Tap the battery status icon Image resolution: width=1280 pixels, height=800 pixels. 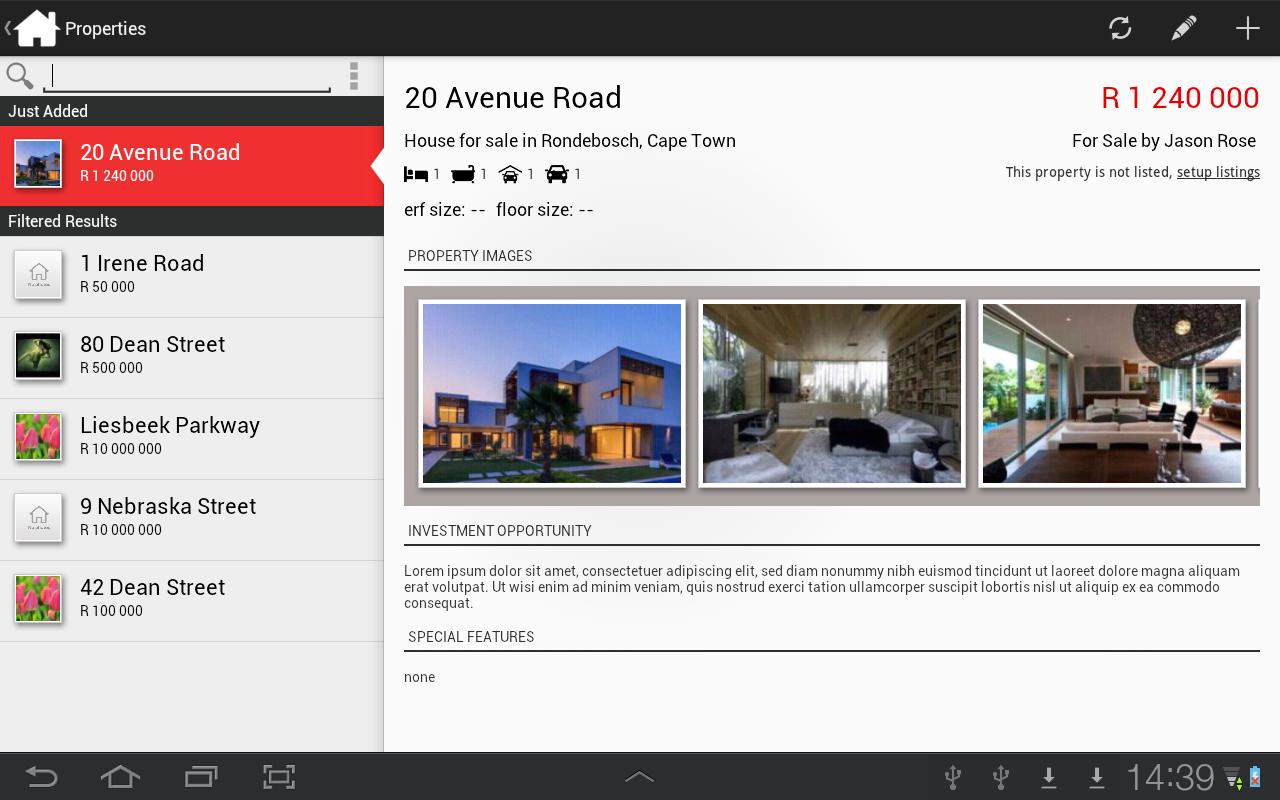1256,777
